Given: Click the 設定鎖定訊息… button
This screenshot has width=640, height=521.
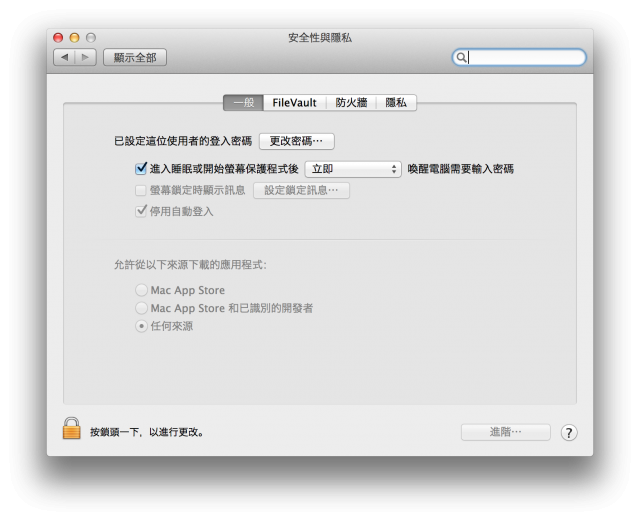Looking at the screenshot, I should coord(301,190).
